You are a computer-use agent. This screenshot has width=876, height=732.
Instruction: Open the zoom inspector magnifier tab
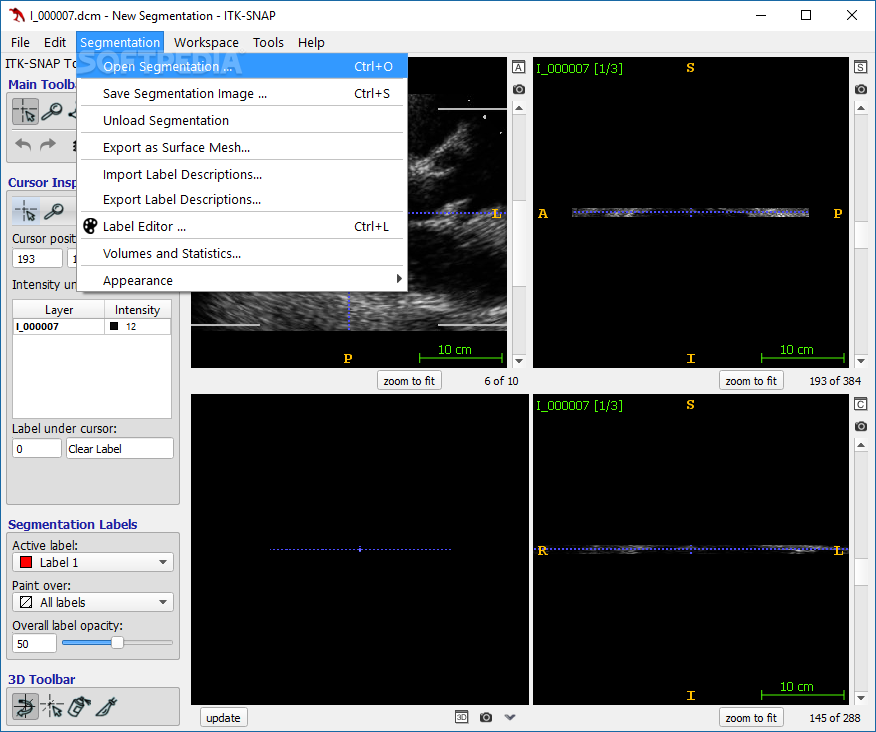coord(54,212)
